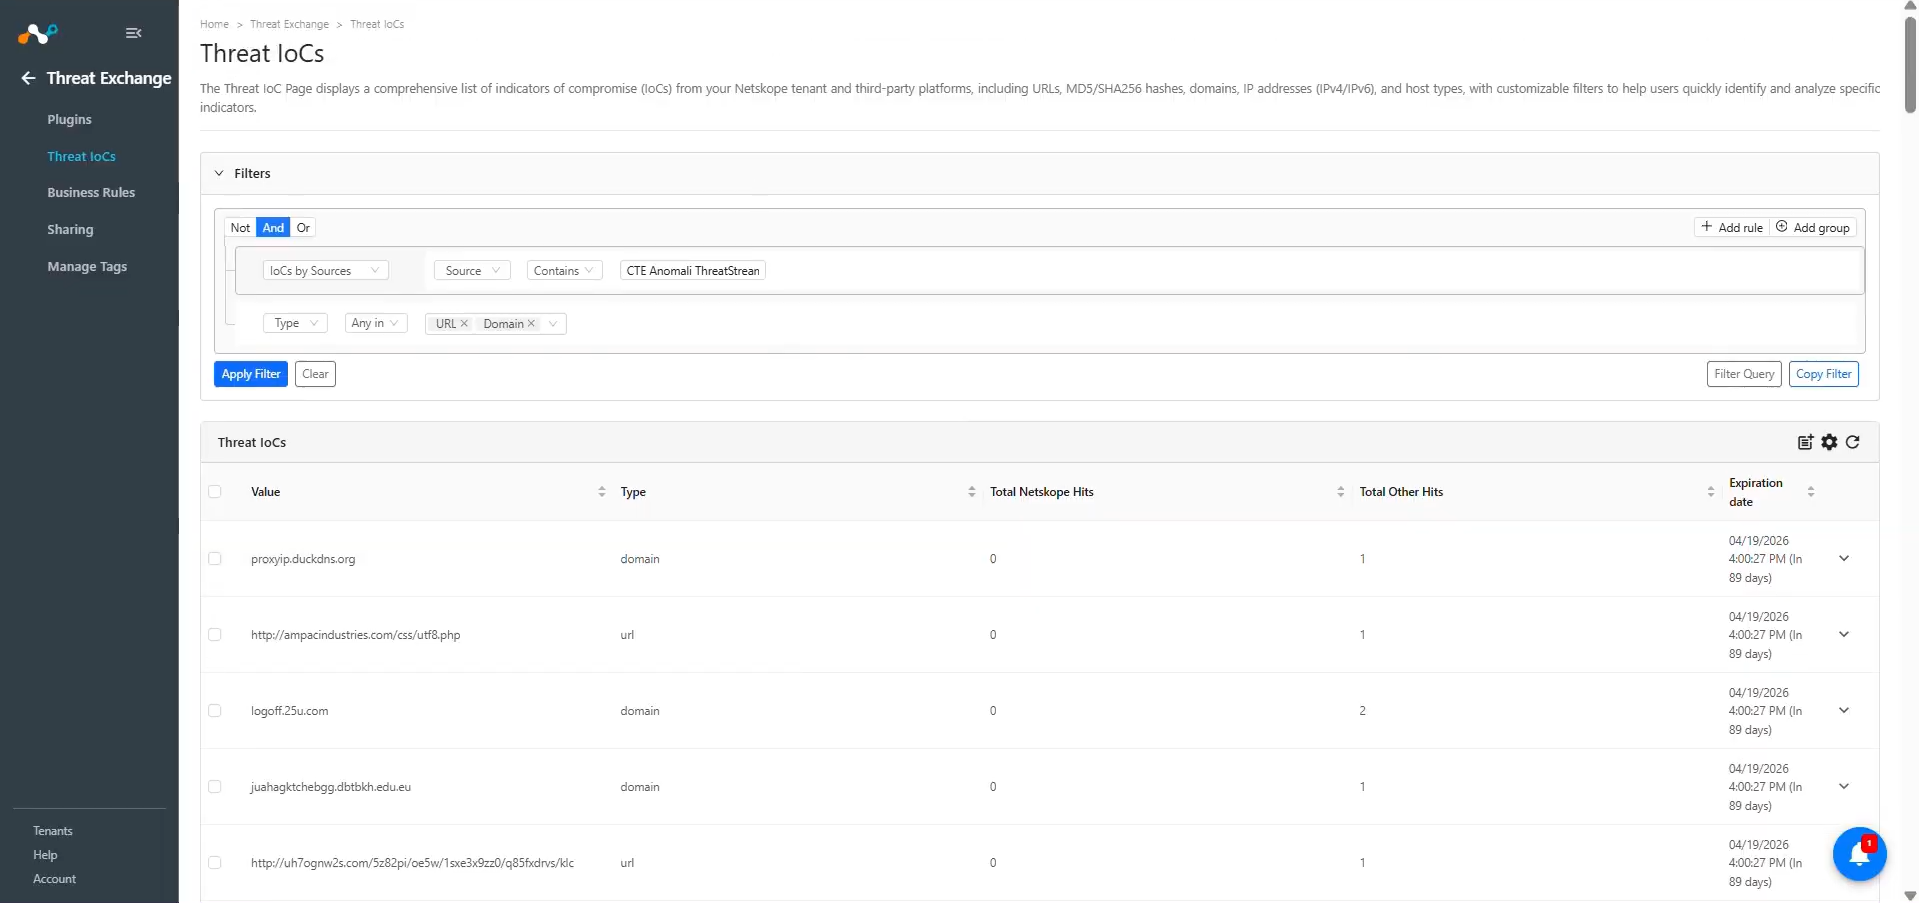The height and width of the screenshot is (903, 1919).
Task: Remove the URL tag from Type filter
Action: [x=464, y=323]
